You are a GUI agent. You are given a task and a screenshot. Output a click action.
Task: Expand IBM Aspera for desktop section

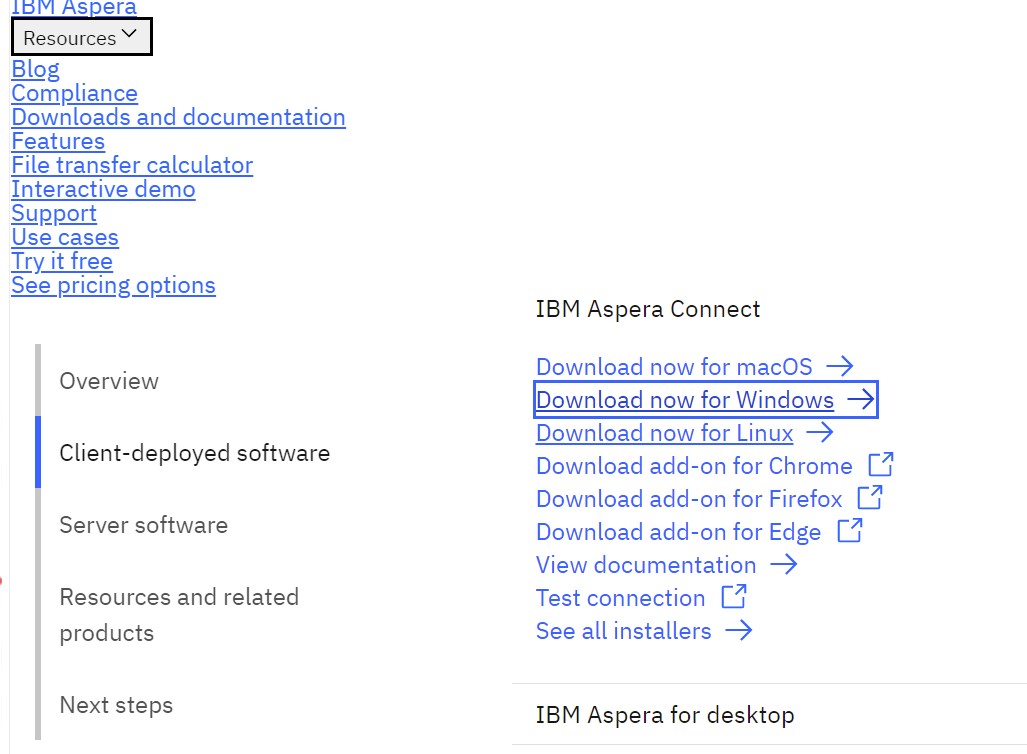click(x=769, y=714)
